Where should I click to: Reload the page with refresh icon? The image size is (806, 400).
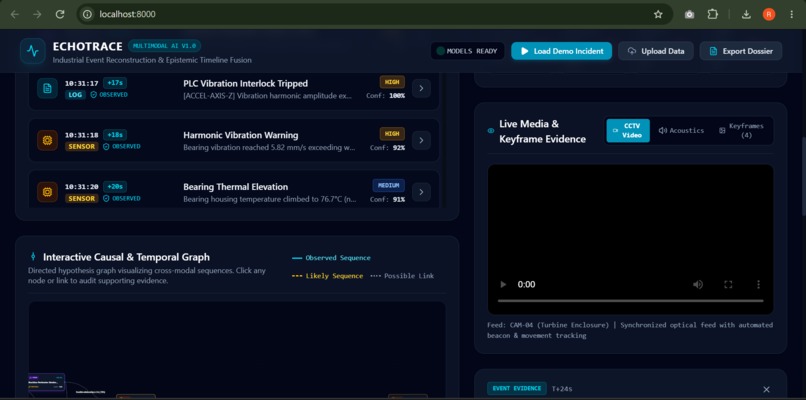click(x=60, y=14)
